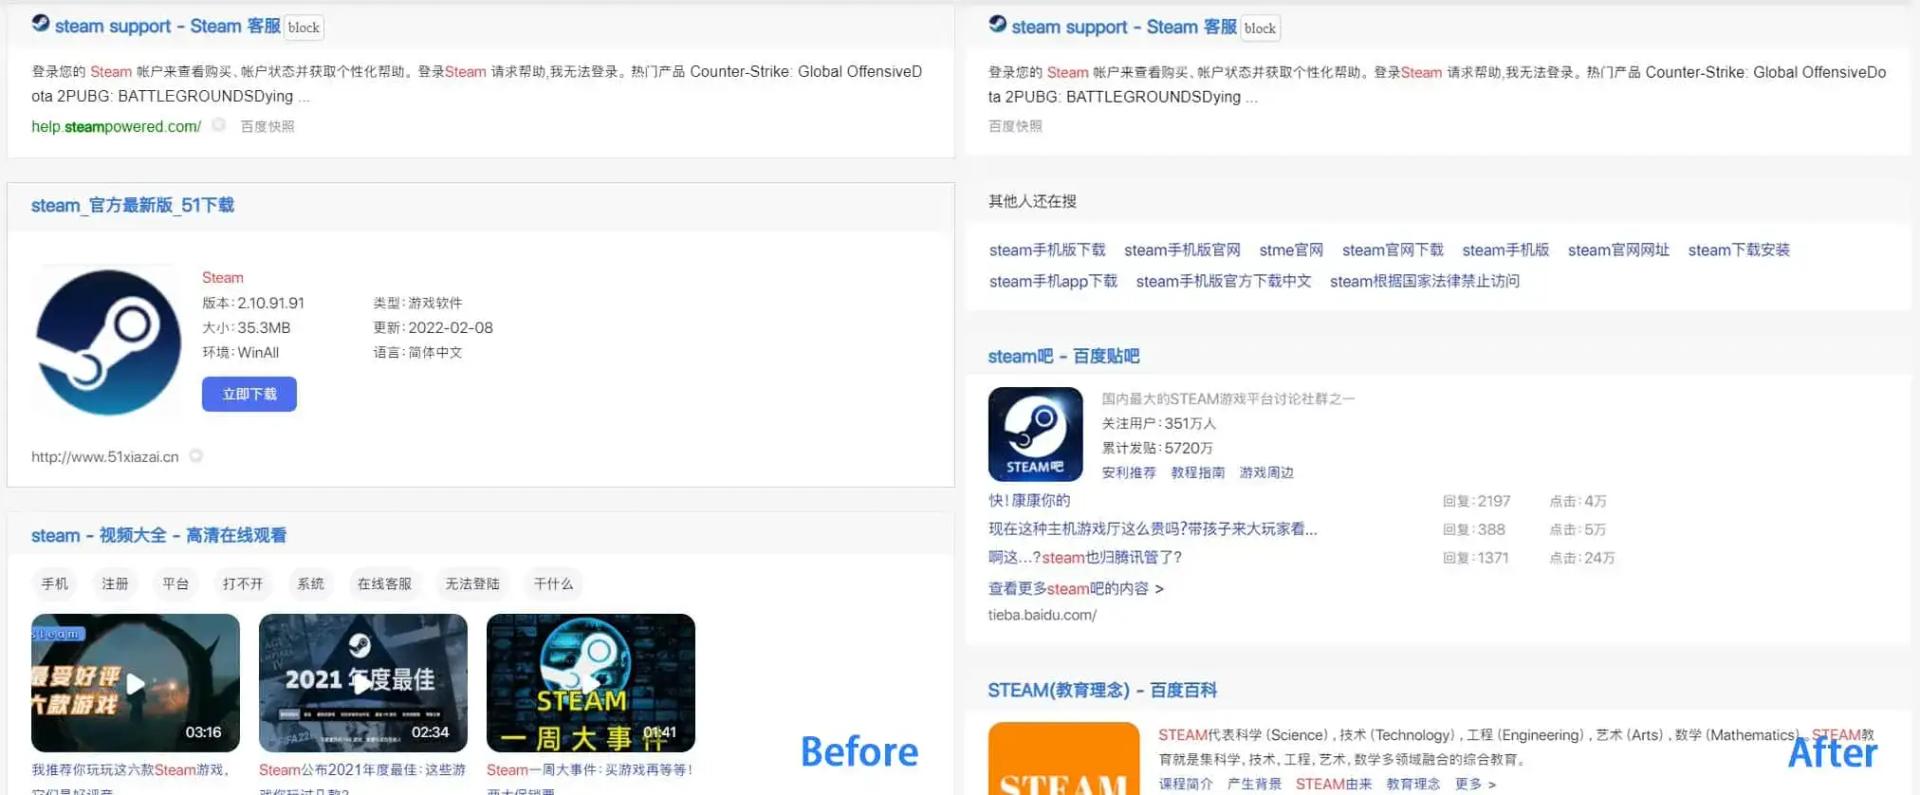
Task: Search related term steam手机版官方下载中文
Action: tap(1223, 281)
